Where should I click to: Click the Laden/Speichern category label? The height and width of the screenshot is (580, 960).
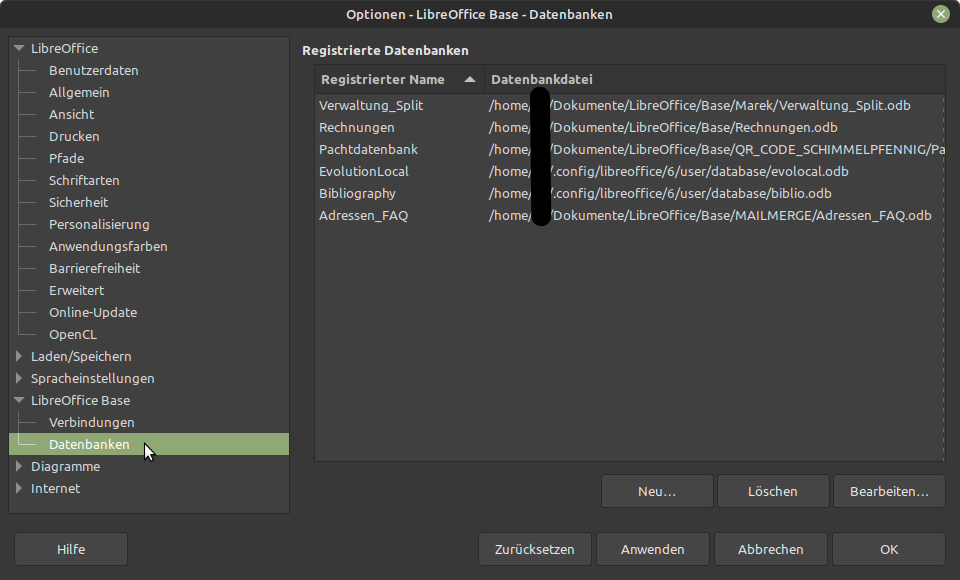pyautogui.click(x=81, y=356)
